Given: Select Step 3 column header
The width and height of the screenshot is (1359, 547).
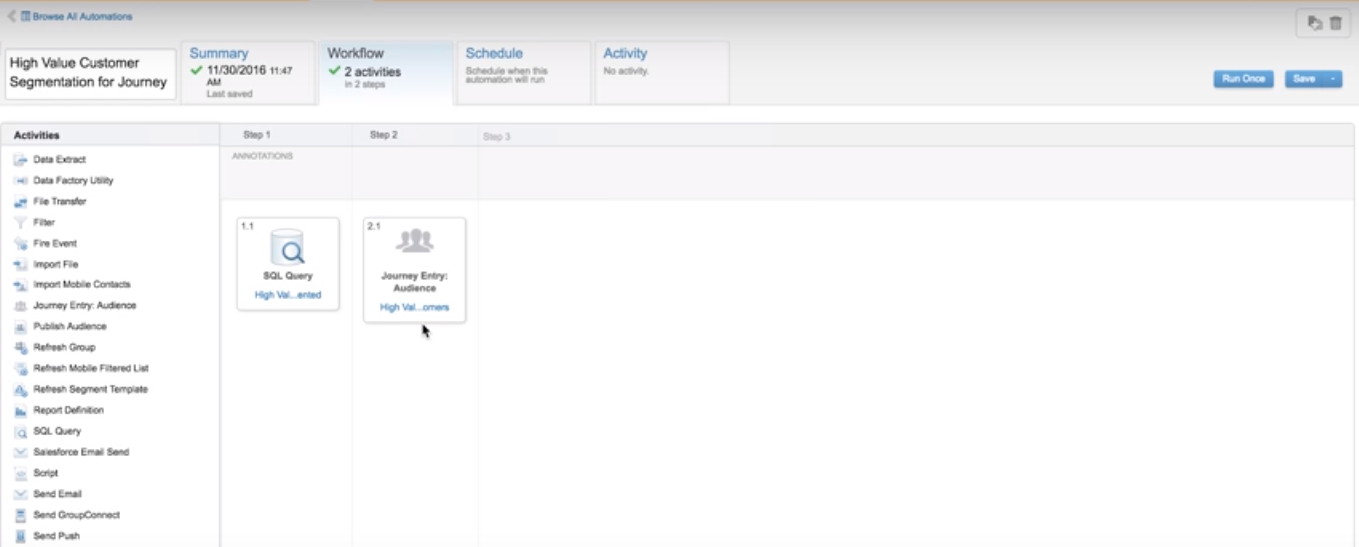Looking at the screenshot, I should click(497, 136).
